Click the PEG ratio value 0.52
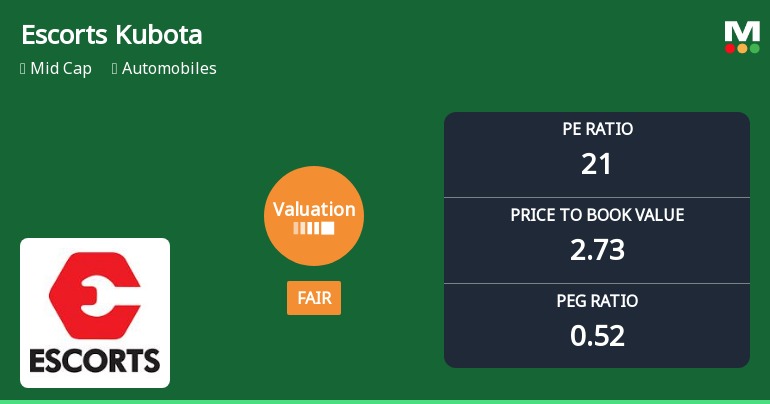This screenshot has height=404, width=770. [x=597, y=336]
